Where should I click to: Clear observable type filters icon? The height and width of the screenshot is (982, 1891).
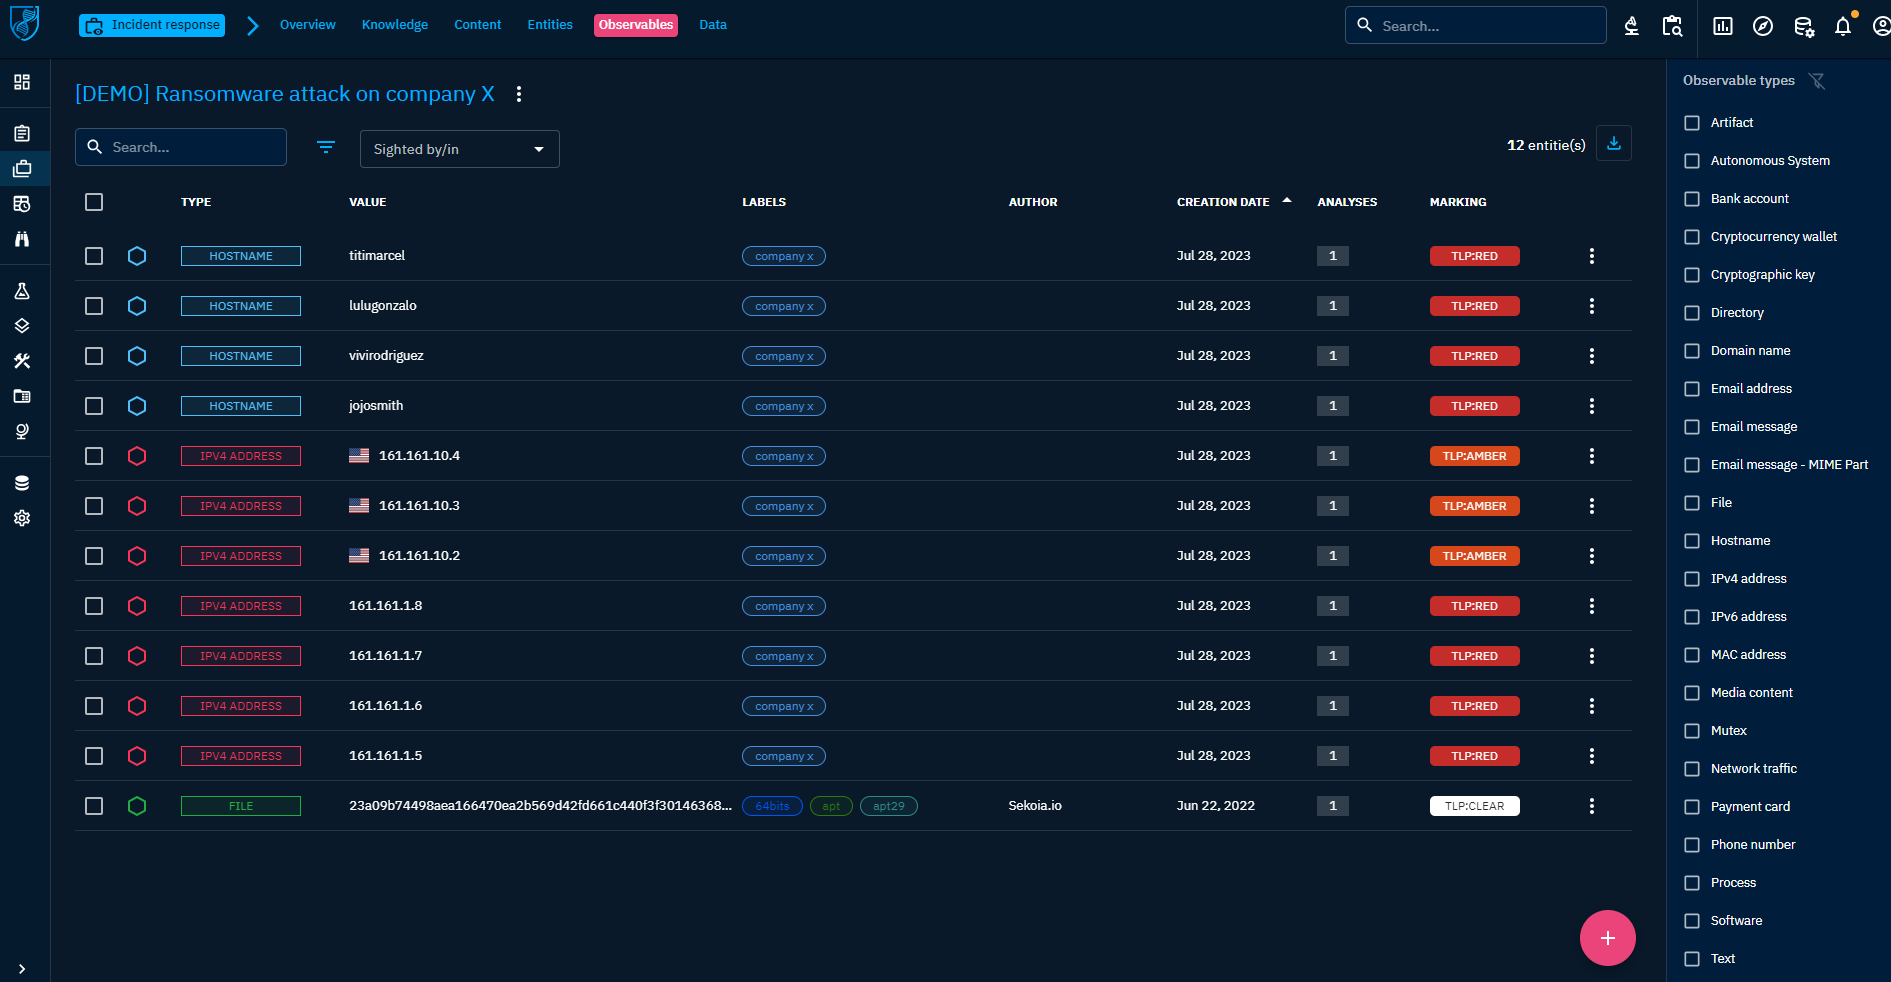(x=1817, y=81)
